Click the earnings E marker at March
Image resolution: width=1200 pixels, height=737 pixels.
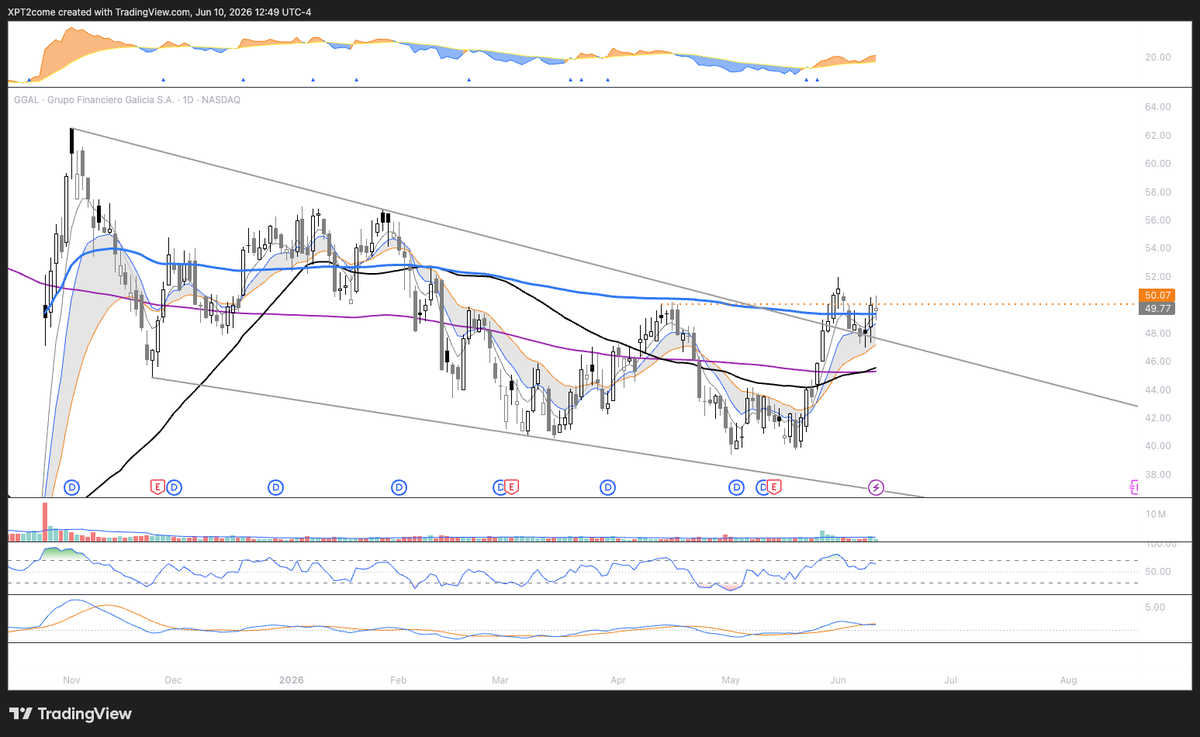(511, 487)
